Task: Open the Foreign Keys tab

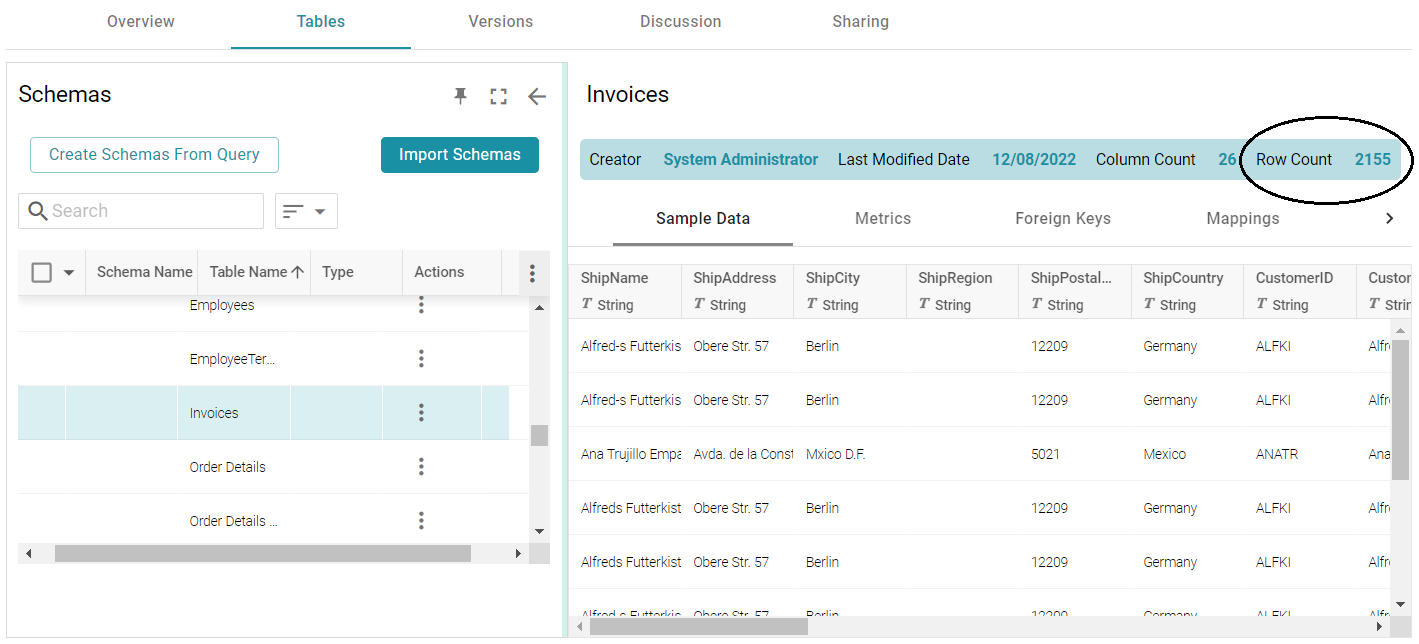Action: 1062,218
